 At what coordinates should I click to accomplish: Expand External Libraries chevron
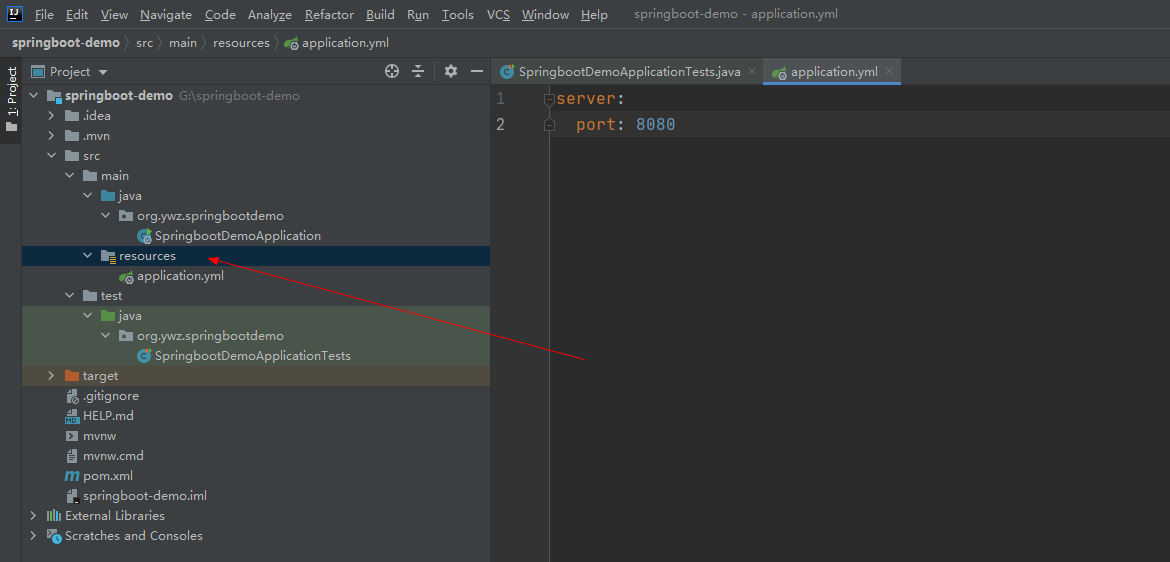click(33, 516)
